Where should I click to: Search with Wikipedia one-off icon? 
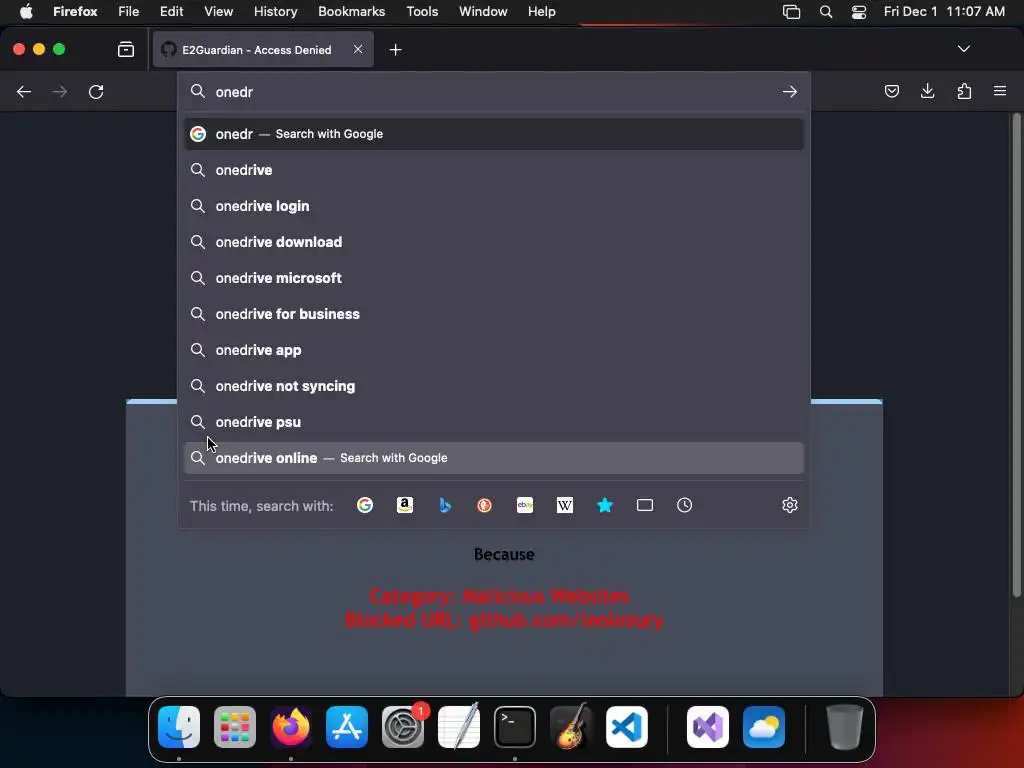tap(565, 505)
